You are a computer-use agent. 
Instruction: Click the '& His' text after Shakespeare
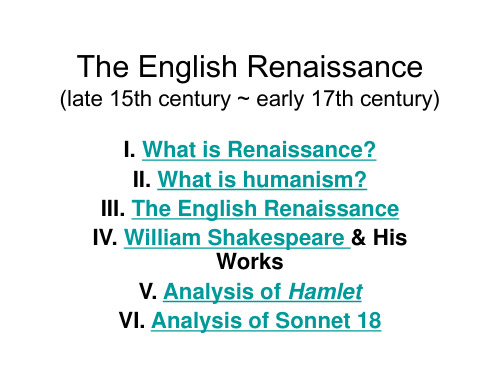pos(379,237)
